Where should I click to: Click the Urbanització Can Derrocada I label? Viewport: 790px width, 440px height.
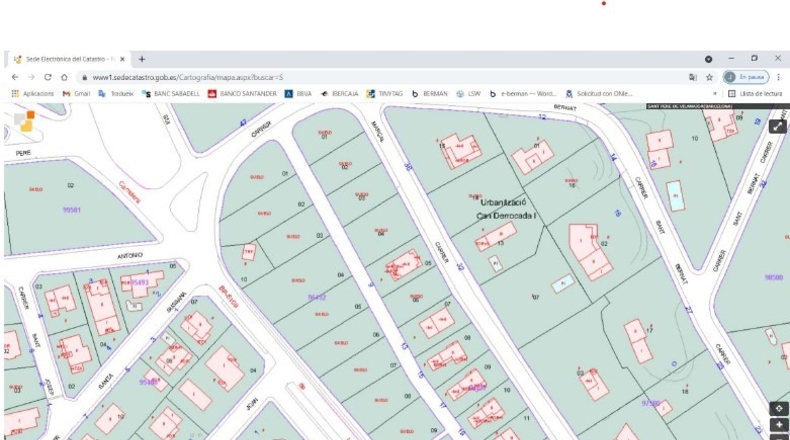(506, 209)
